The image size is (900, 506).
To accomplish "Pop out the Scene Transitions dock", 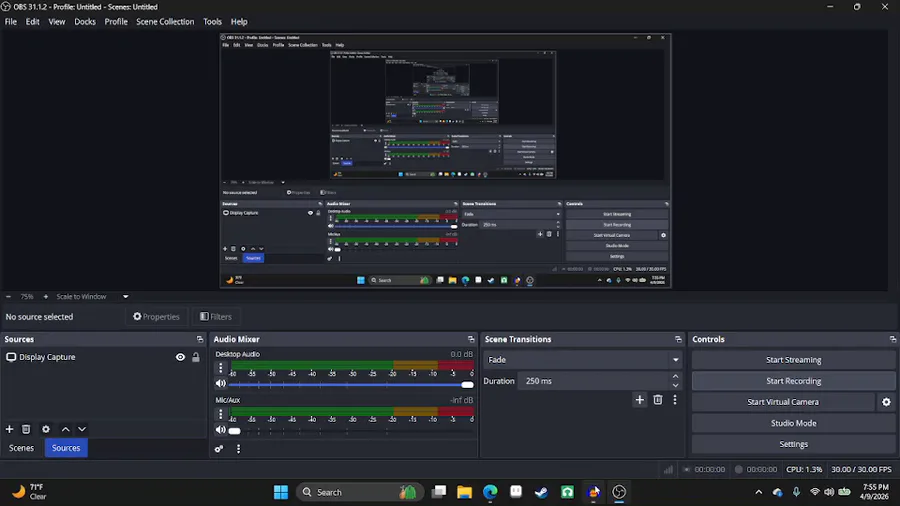I will click(678, 339).
